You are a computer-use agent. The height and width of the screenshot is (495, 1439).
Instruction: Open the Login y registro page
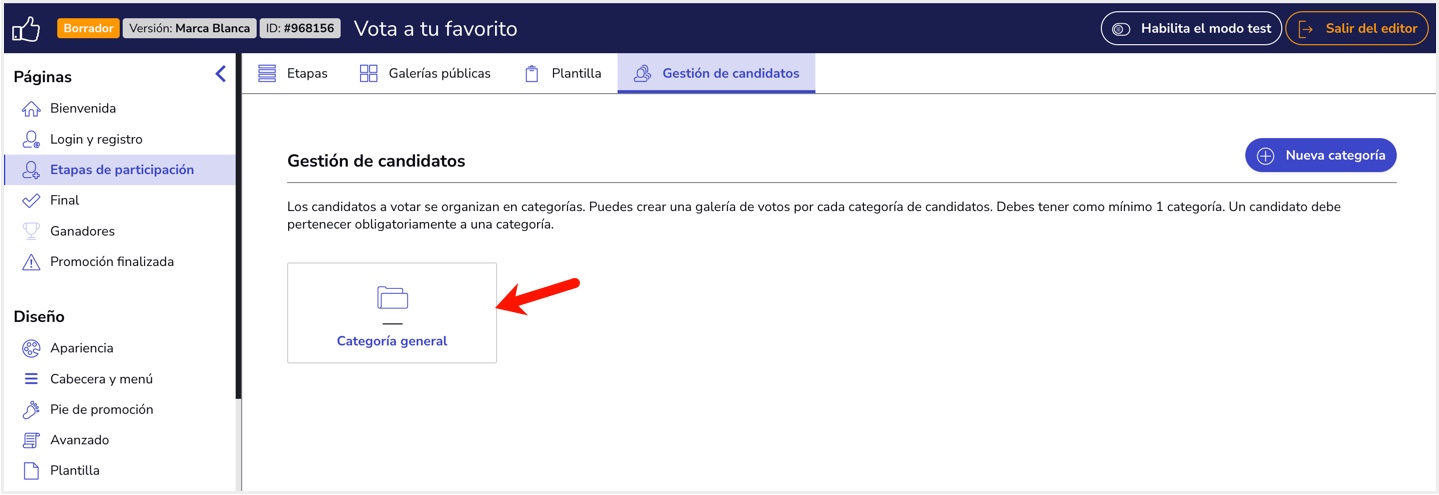tap(96, 139)
